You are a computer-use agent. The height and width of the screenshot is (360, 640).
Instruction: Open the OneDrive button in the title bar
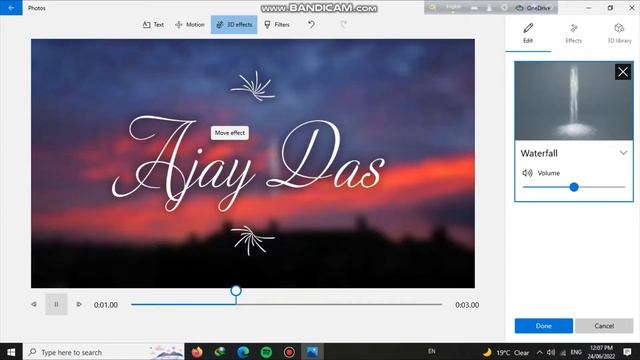533,8
